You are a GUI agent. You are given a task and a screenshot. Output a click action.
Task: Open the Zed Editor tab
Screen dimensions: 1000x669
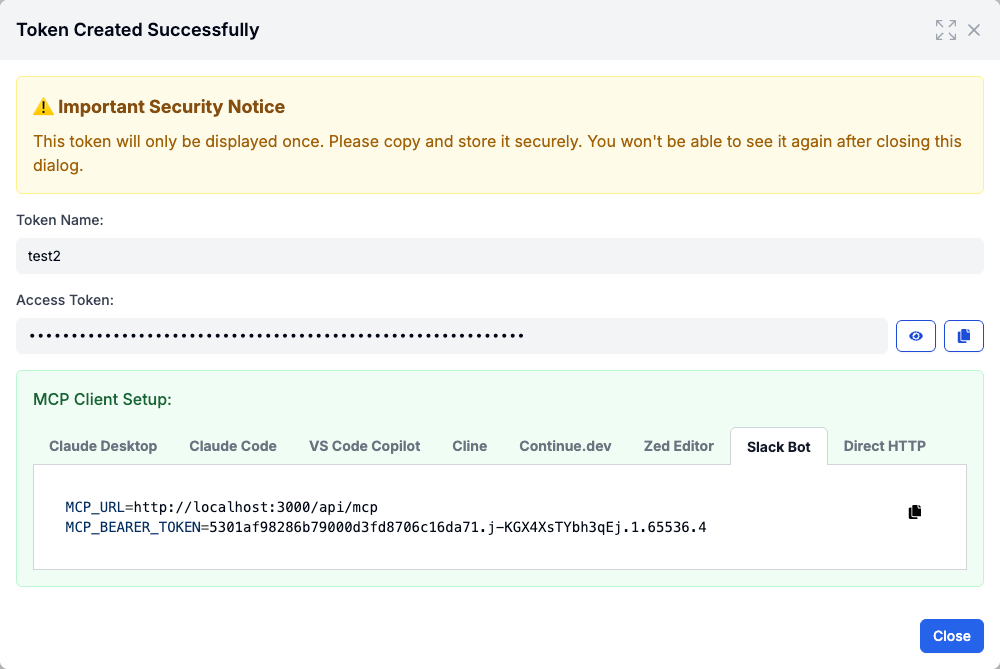click(x=679, y=446)
